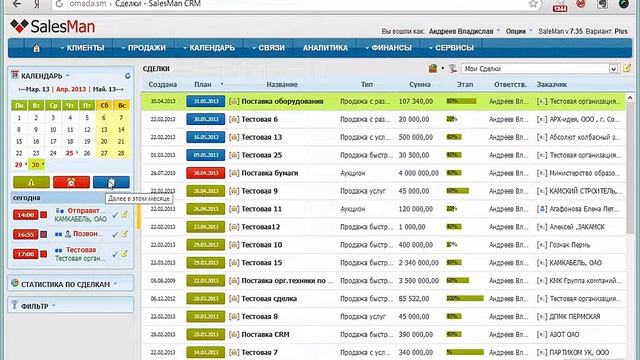Mark 16:55 task as done
The height and width of the screenshot is (360, 640).
pos(115,234)
